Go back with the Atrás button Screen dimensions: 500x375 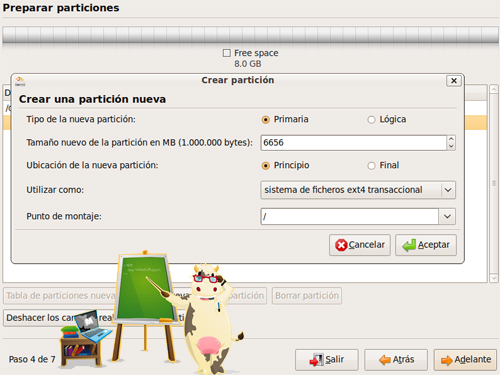(396, 360)
